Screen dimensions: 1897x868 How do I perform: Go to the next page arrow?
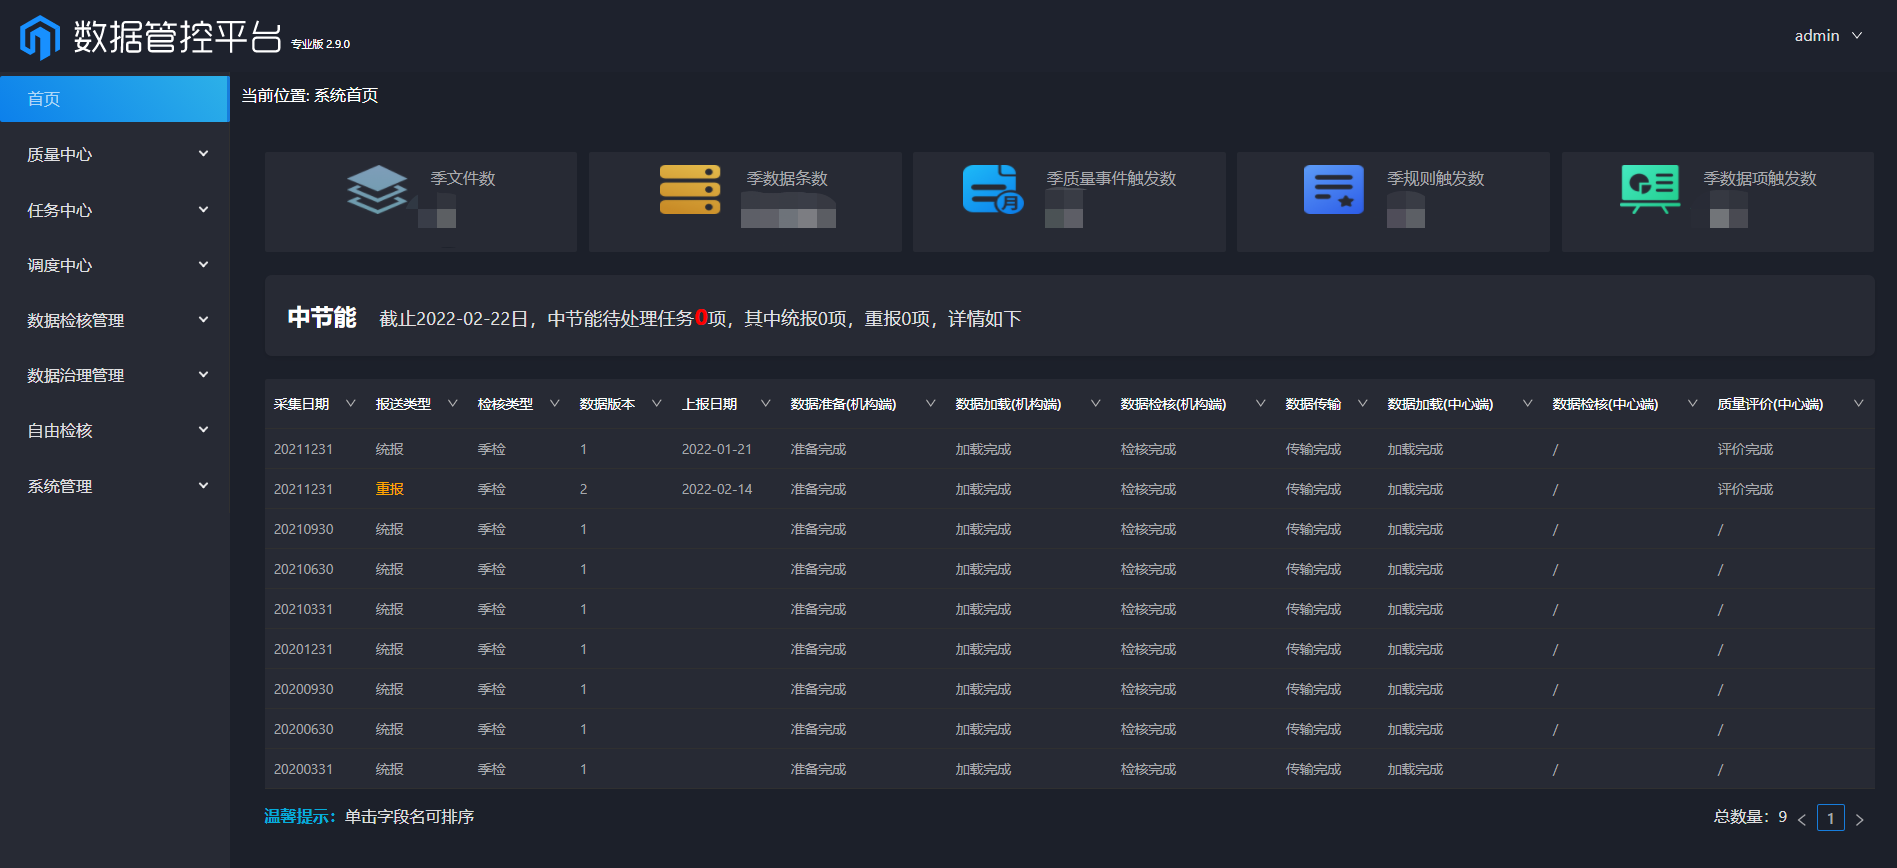click(x=1859, y=819)
